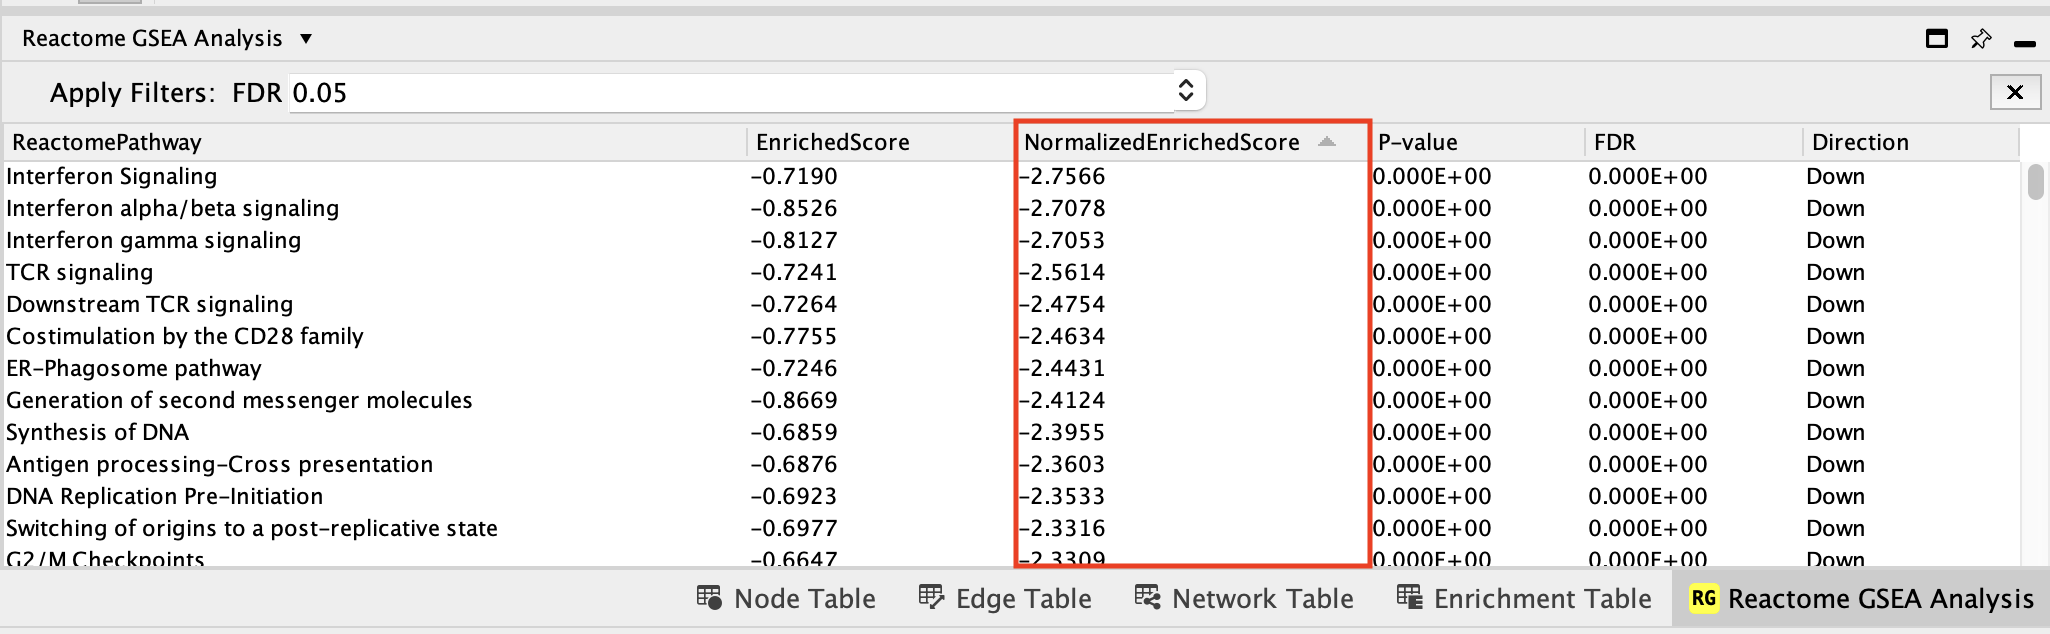
Task: Close the filter panel with X button
Action: pos(2015,92)
